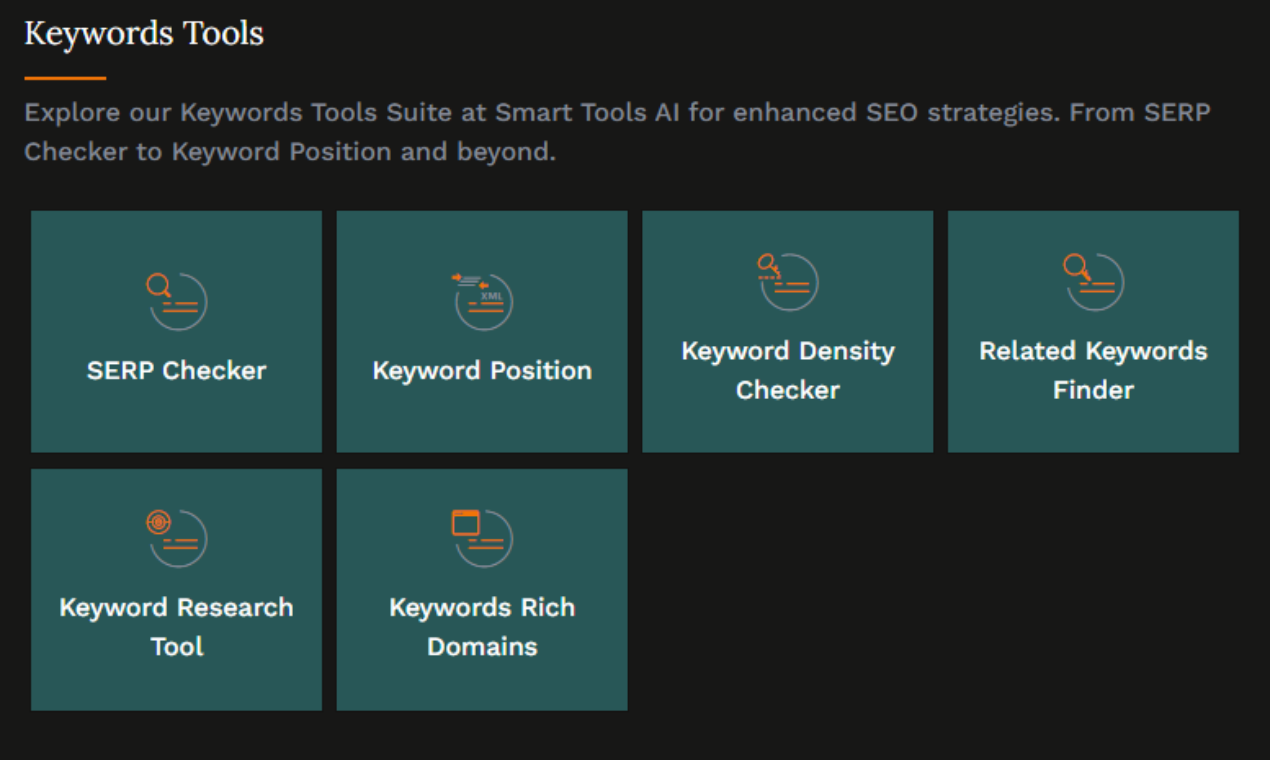The width and height of the screenshot is (1270, 760).
Task: Open the SERP Checker text label
Action: [176, 371]
